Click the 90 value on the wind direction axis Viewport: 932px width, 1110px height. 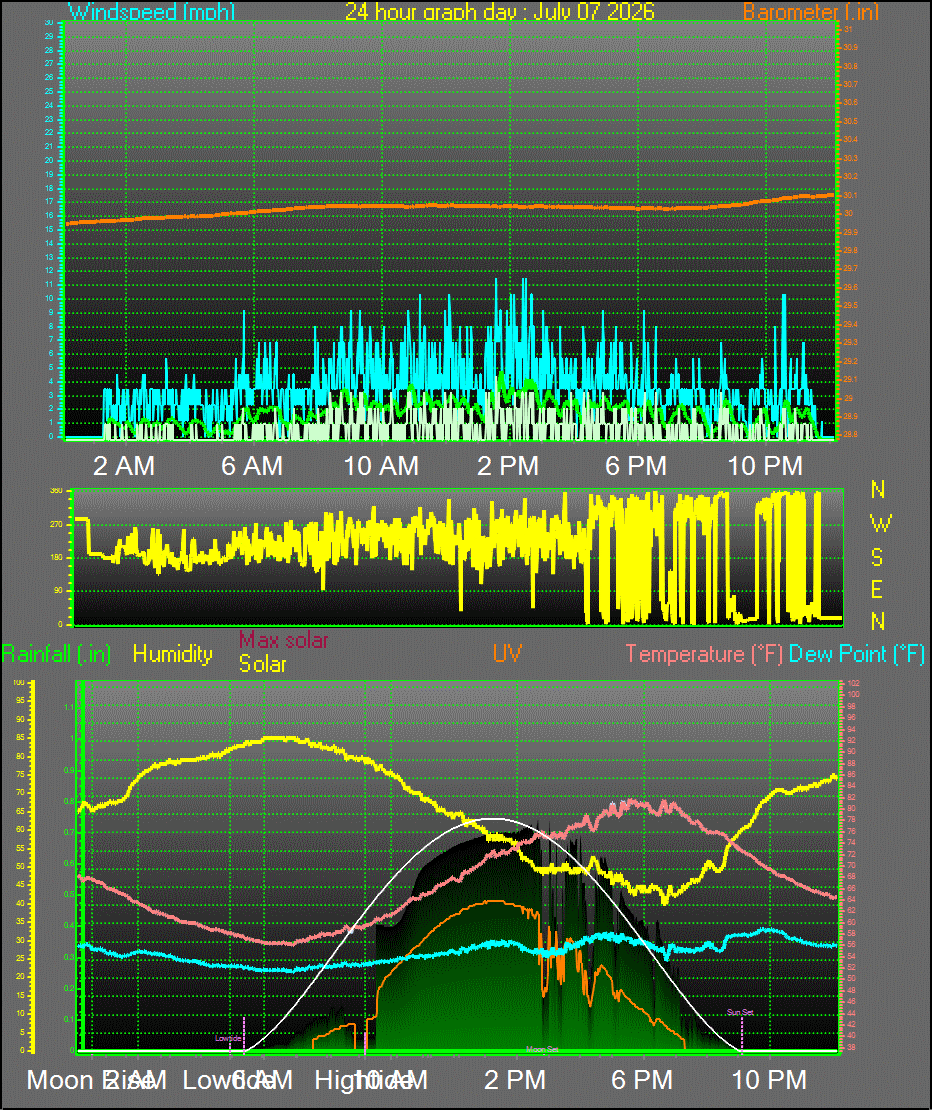click(58, 590)
